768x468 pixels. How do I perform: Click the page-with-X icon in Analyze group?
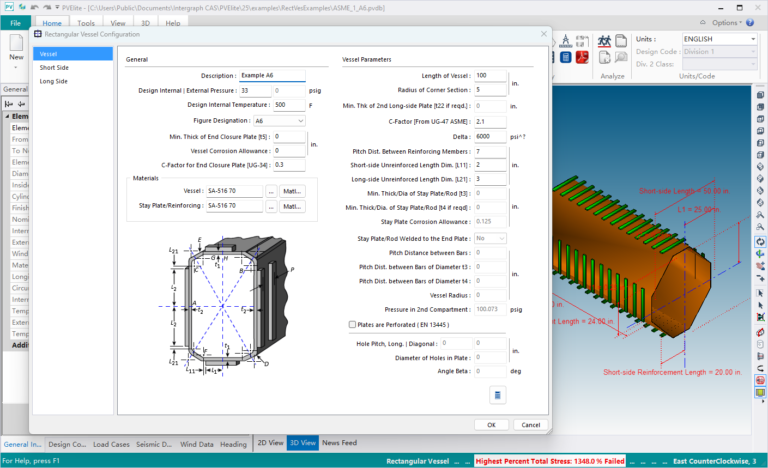click(x=604, y=57)
